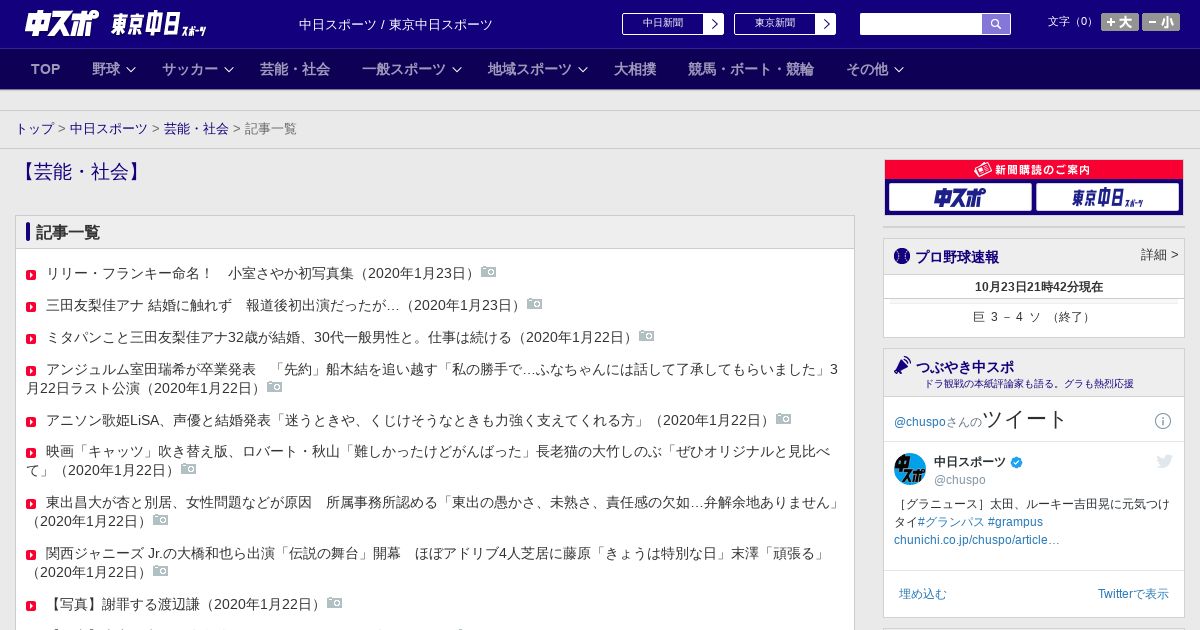Click the search magnifier button
The height and width of the screenshot is (630, 1200).
tap(996, 24)
